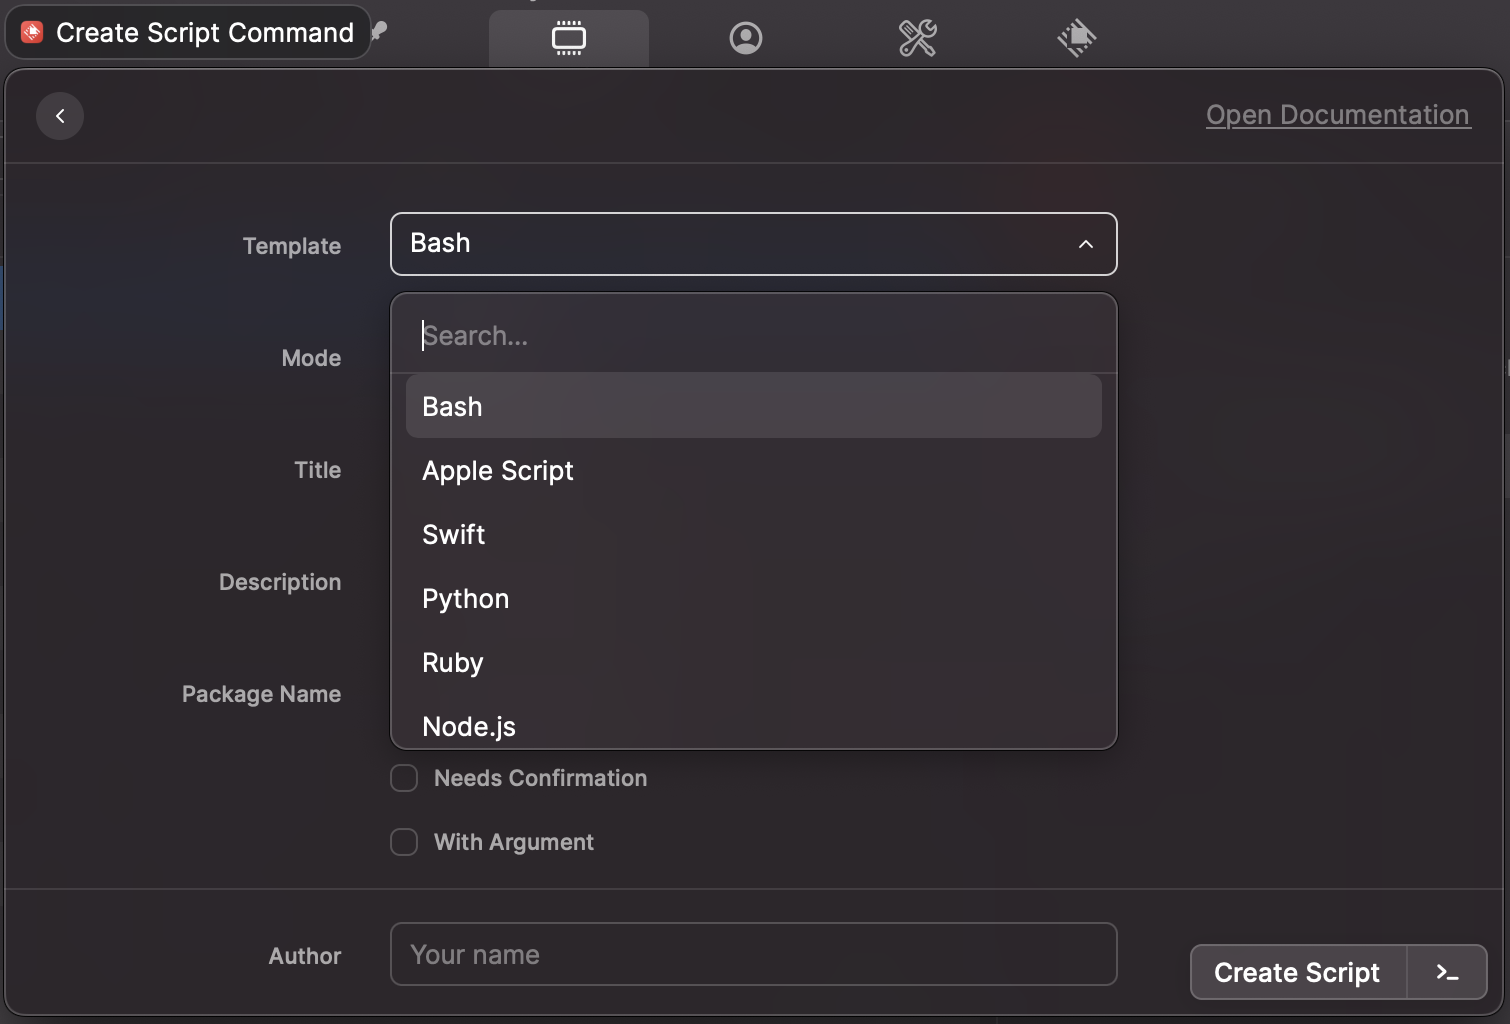The height and width of the screenshot is (1024, 1510).
Task: Open the user profile toolbar icon
Action: tap(746, 38)
